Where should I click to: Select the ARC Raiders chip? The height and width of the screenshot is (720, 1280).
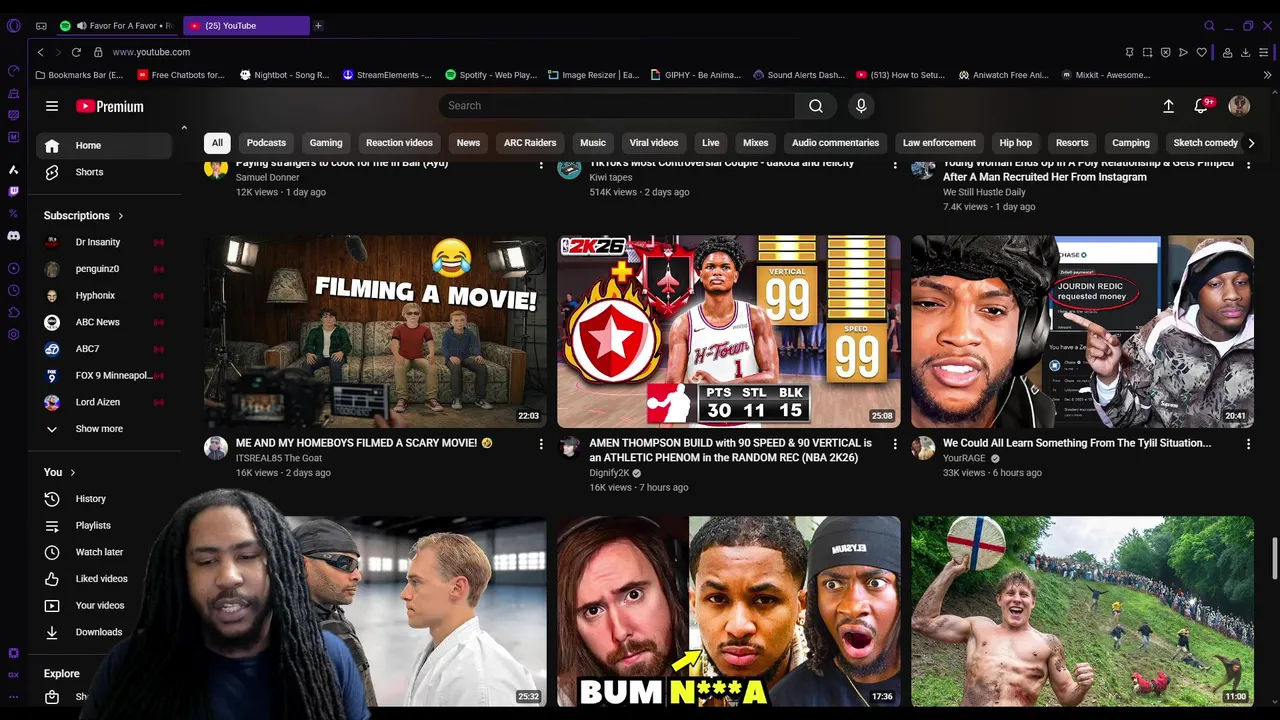pyautogui.click(x=530, y=143)
